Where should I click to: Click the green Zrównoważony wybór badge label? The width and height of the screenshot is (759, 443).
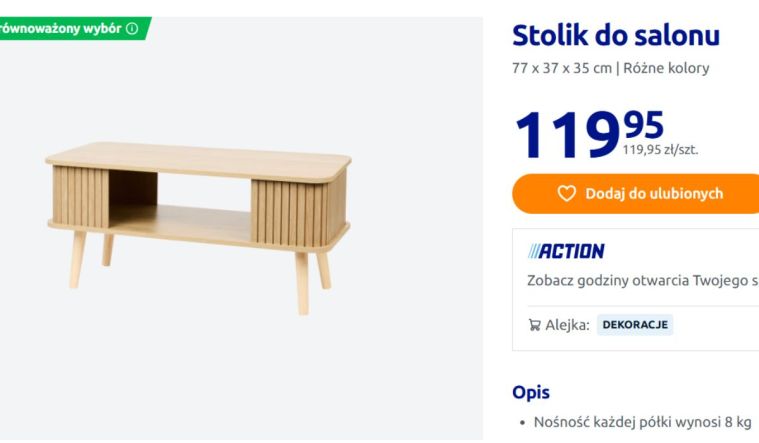tap(60, 28)
